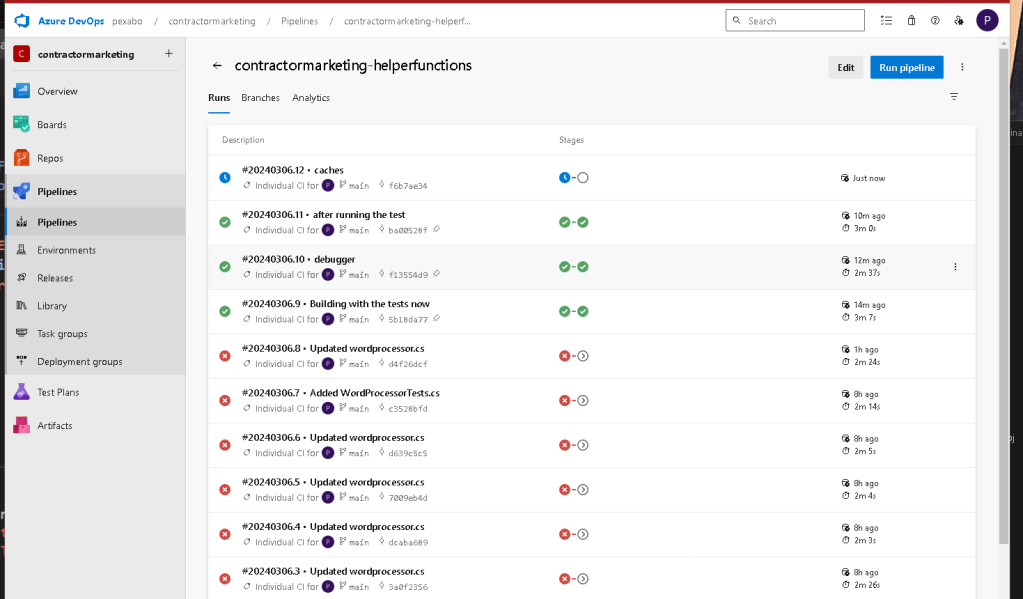Click contractormarketing breadcrumb link
The image size is (1023, 599).
point(212,21)
